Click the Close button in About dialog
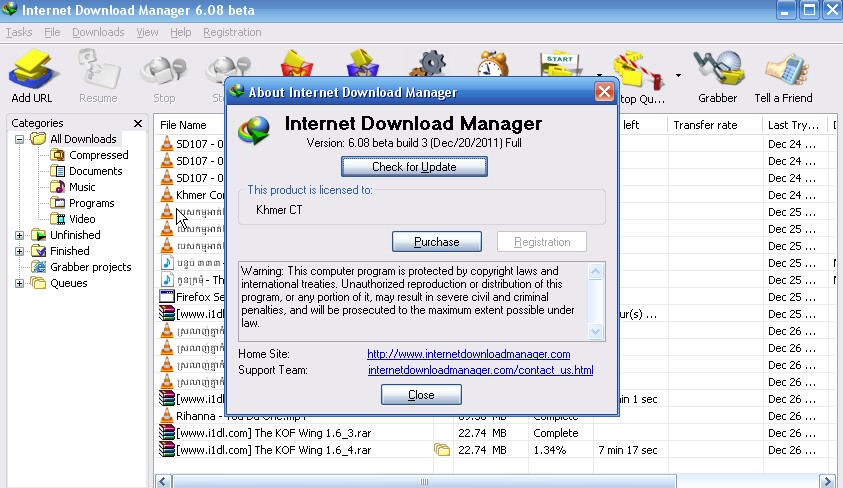Viewport: 843px width, 488px height. tap(421, 395)
